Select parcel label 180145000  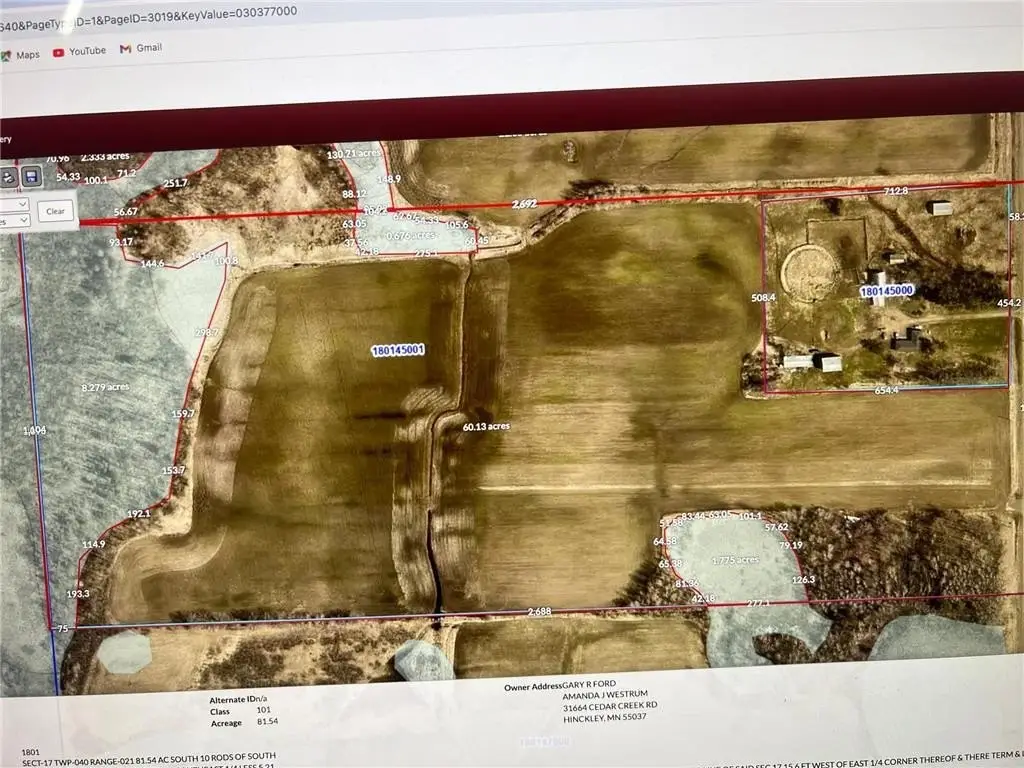(x=889, y=291)
